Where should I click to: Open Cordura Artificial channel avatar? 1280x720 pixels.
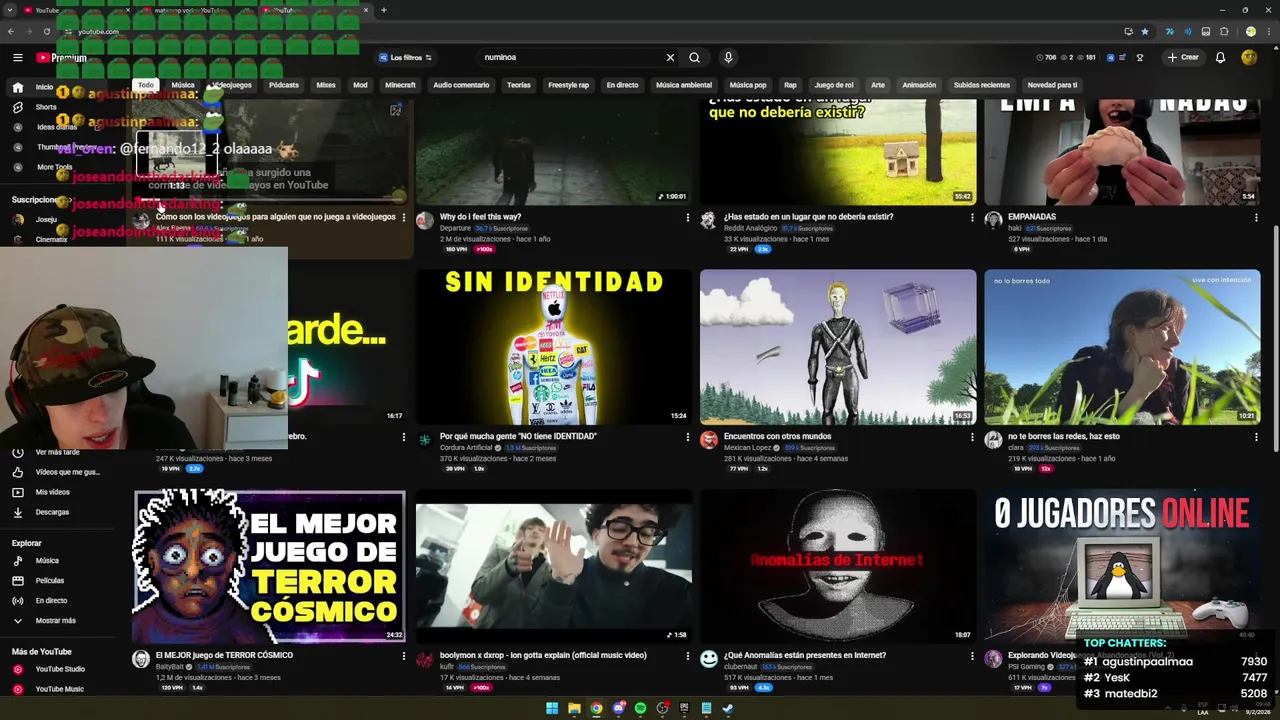[425, 440]
